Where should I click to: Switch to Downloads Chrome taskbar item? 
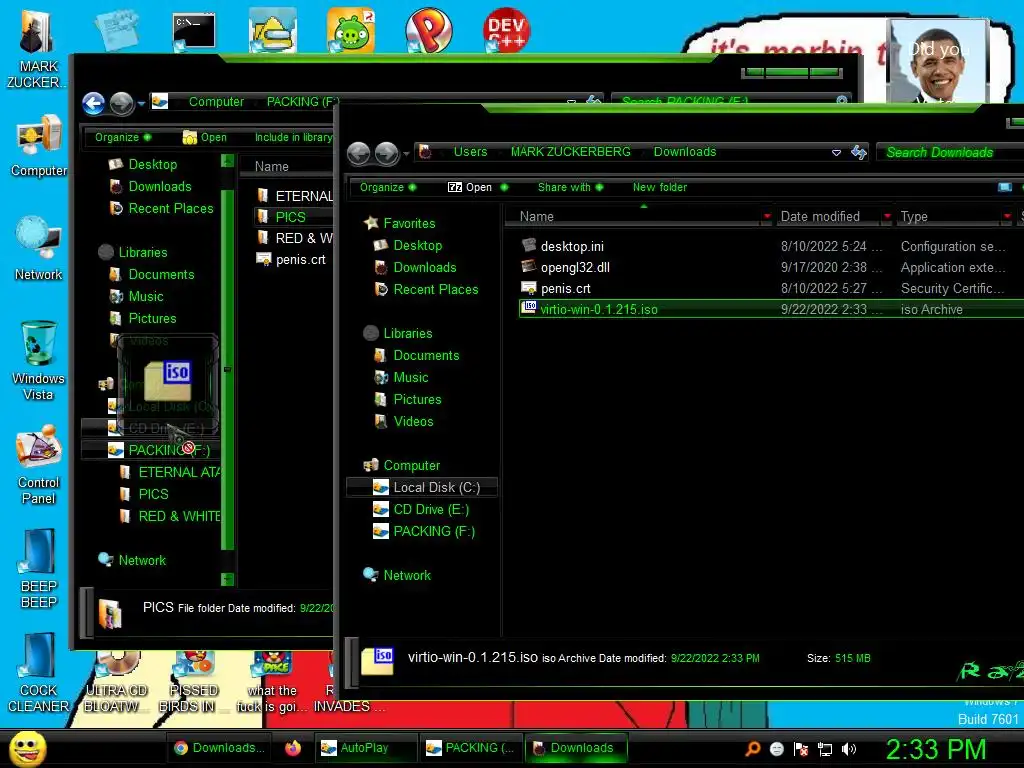(221, 748)
